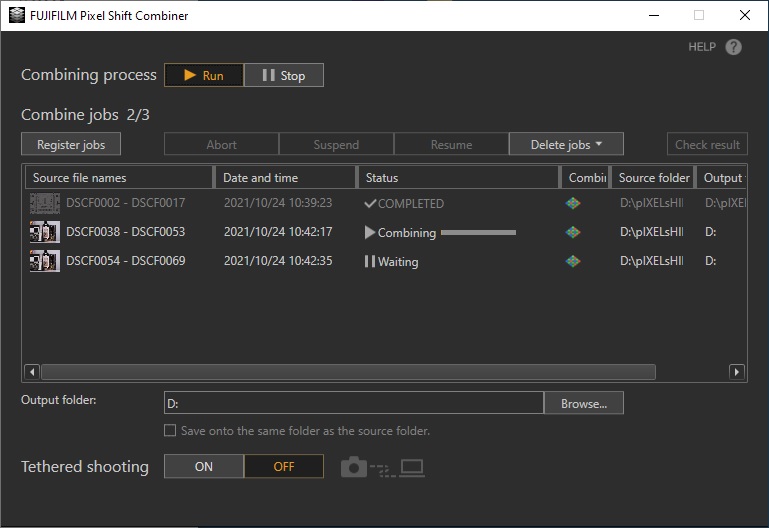Click the Fujifilm app icon in title bar
Viewport: 769px width, 528px height.
pyautogui.click(x=13, y=15)
